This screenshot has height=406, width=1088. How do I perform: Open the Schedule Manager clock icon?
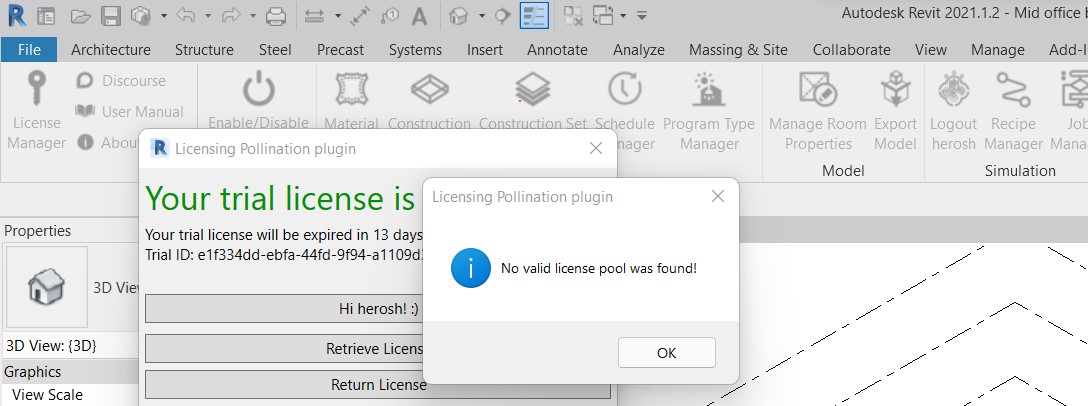624,90
